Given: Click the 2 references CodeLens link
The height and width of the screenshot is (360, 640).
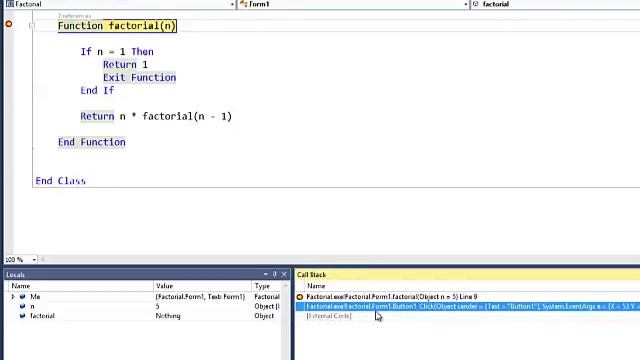Looking at the screenshot, I should (75, 16).
